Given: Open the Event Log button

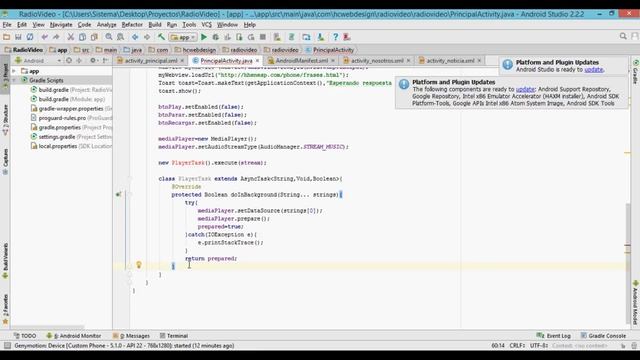Looking at the screenshot, I should (553, 336).
